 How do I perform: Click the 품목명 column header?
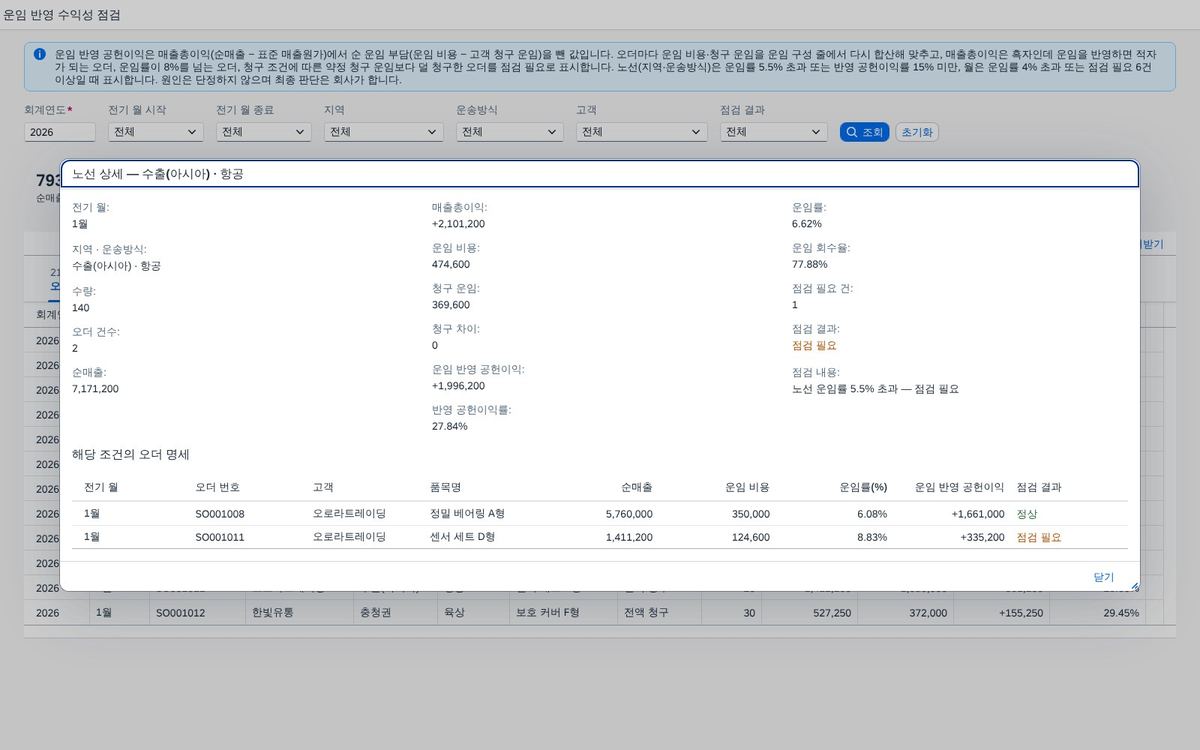click(x=445, y=488)
